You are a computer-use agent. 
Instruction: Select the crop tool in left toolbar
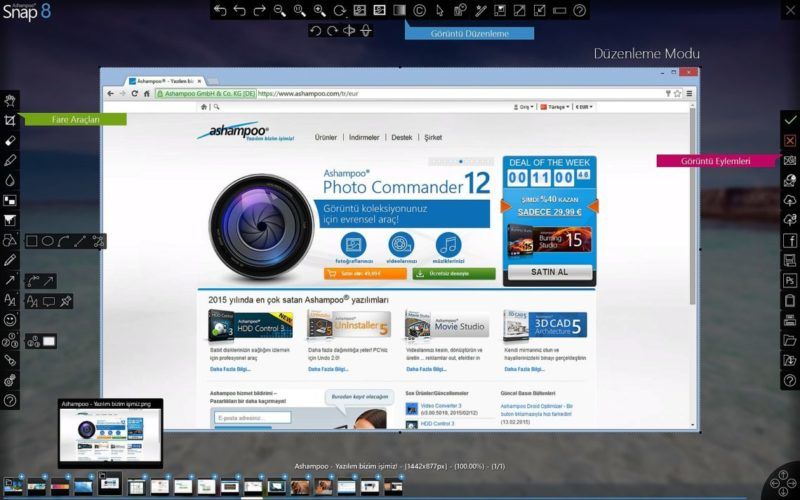(x=10, y=120)
